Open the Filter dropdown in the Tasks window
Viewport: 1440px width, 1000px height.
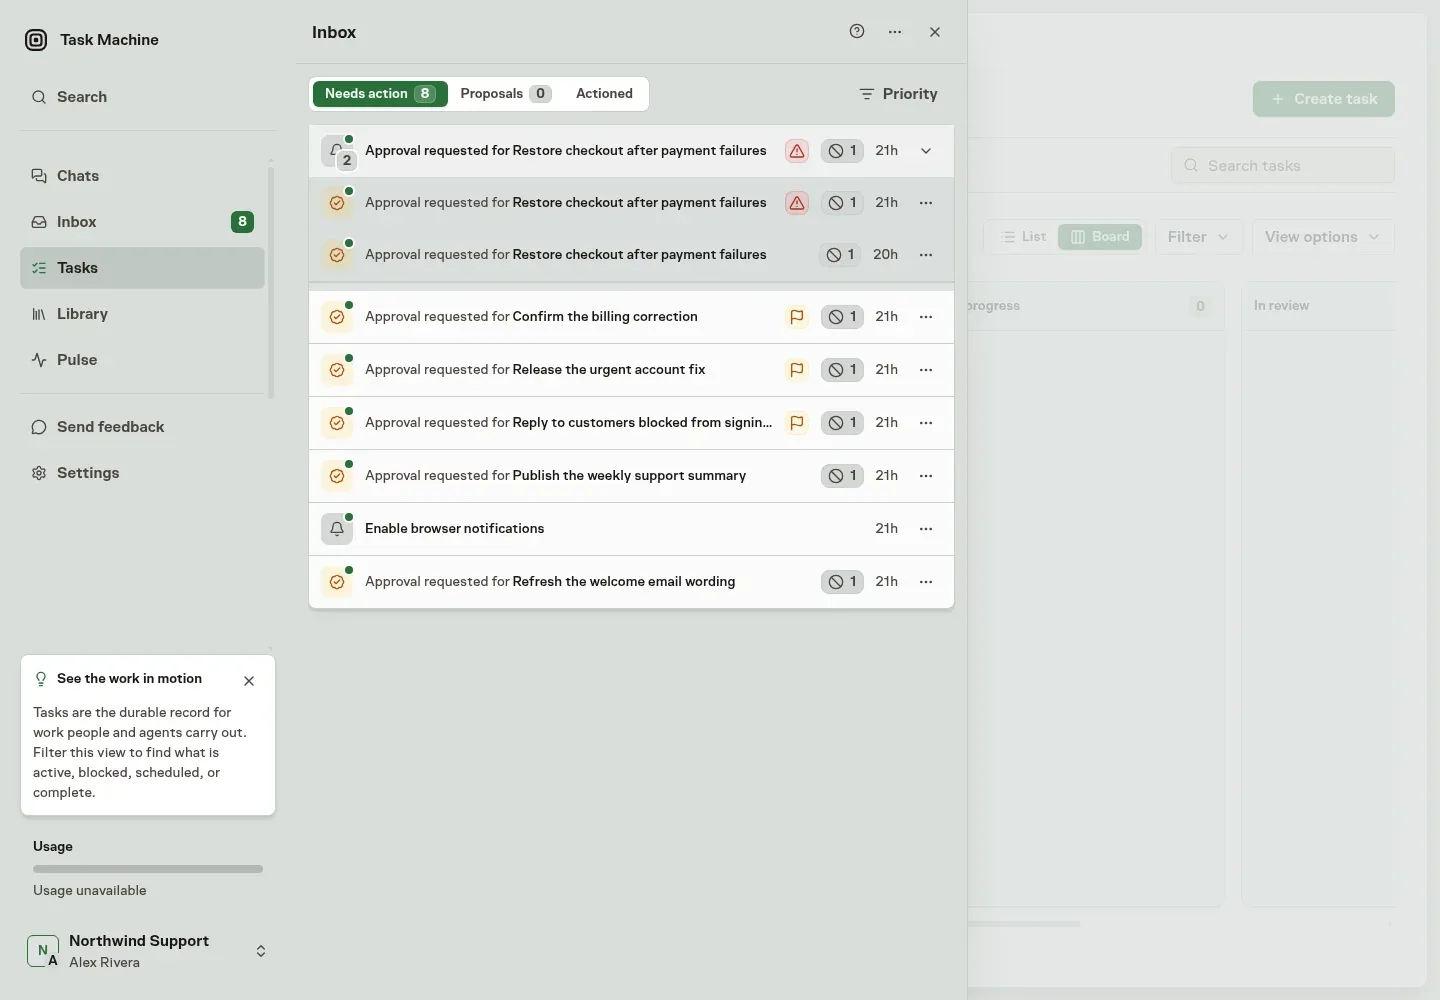[1198, 237]
